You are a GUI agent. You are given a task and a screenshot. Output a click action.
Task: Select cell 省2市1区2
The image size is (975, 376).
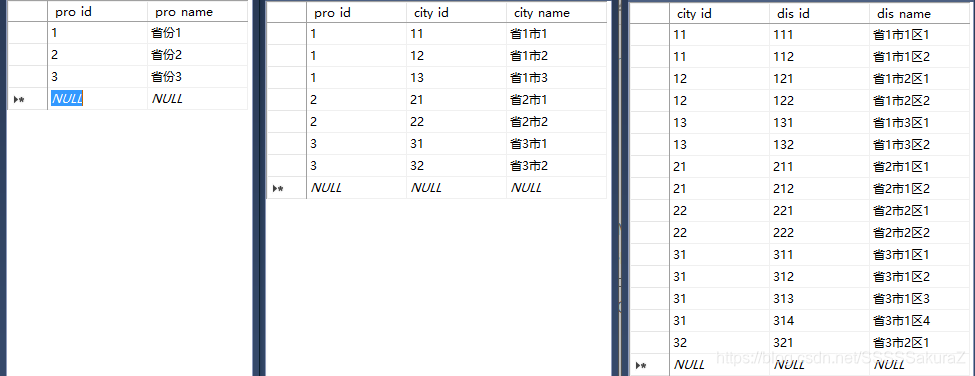(x=919, y=189)
